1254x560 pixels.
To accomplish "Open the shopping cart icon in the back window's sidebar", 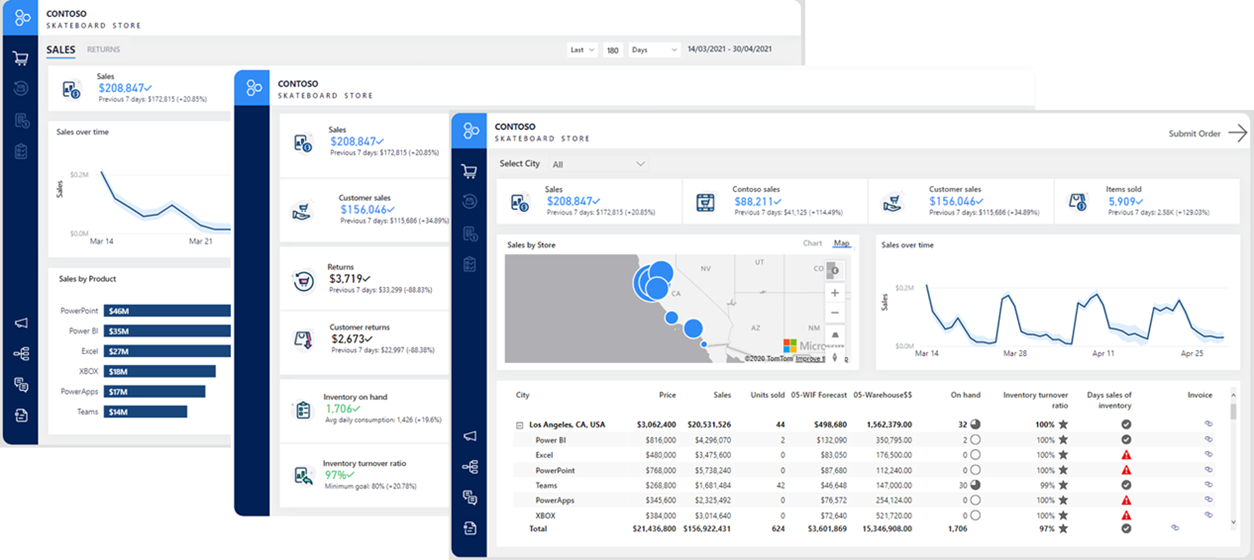I will pos(21,58).
